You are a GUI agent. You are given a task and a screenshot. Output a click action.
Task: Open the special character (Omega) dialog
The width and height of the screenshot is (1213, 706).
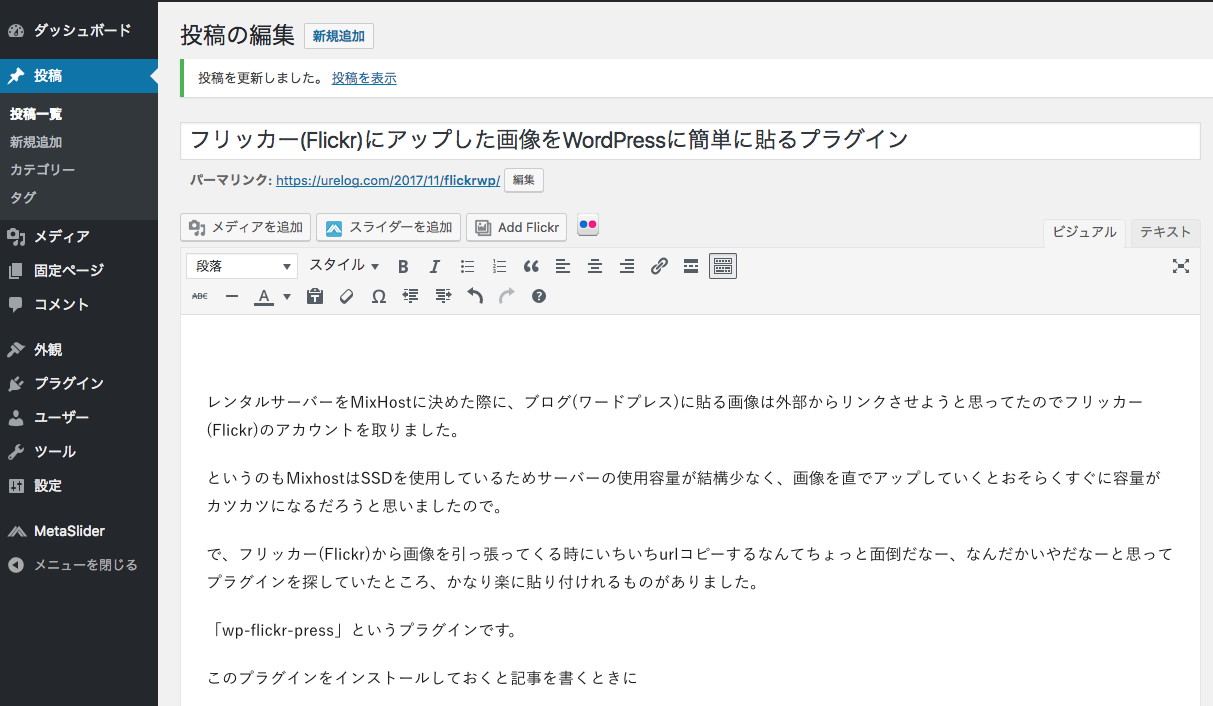pyautogui.click(x=379, y=296)
